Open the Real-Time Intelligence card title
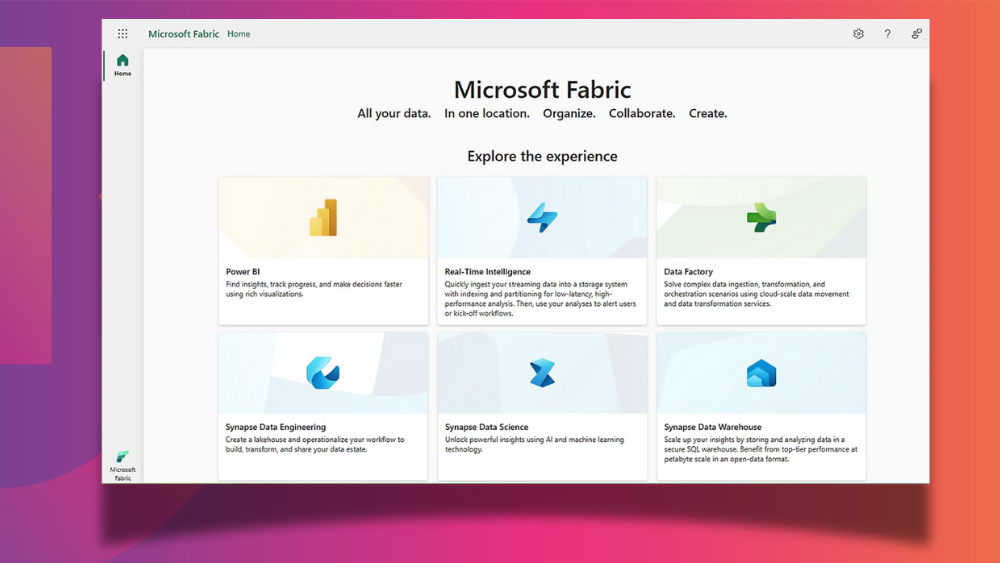This screenshot has height=563, width=1000. tap(487, 272)
